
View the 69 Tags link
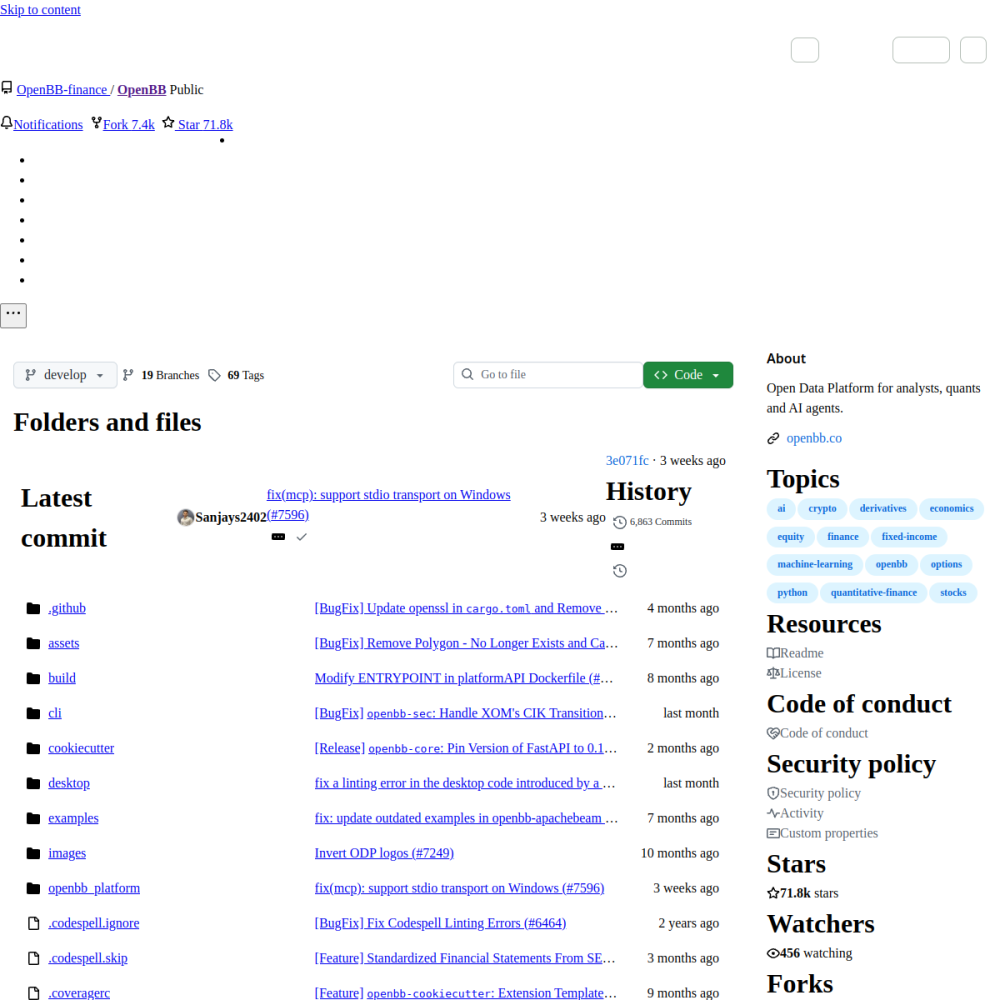point(237,375)
